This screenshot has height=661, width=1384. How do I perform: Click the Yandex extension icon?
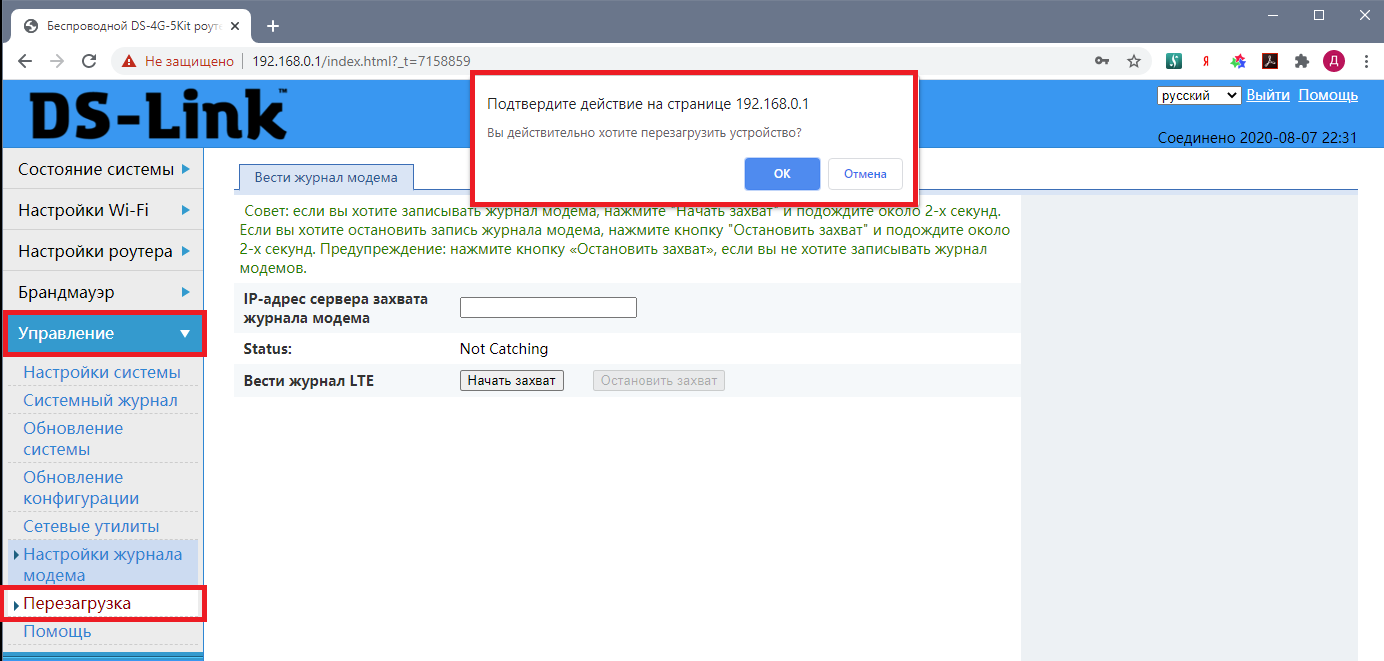coord(1206,61)
